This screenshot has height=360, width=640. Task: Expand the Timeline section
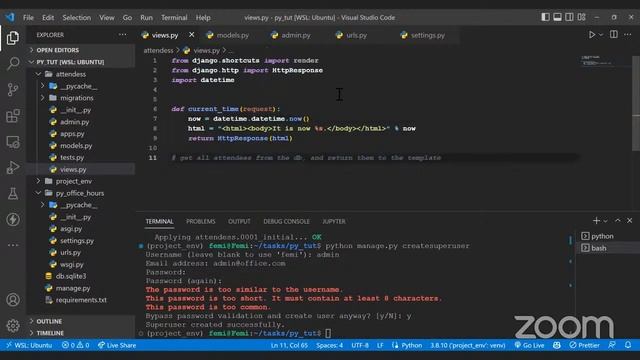pyautogui.click(x=81, y=333)
